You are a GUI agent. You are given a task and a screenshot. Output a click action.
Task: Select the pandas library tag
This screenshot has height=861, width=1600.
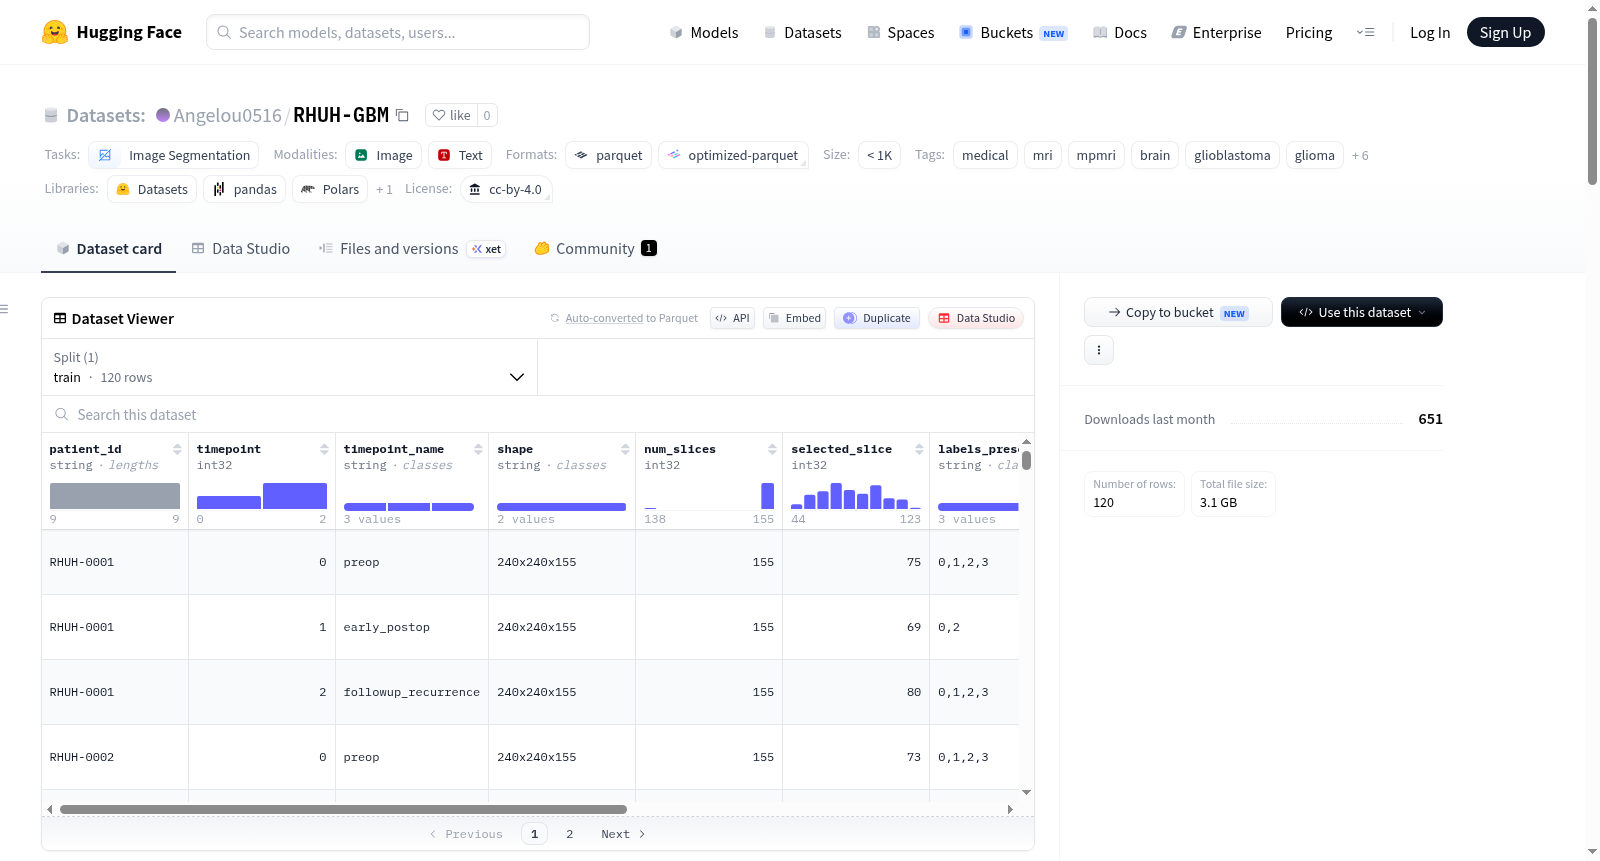coord(245,189)
